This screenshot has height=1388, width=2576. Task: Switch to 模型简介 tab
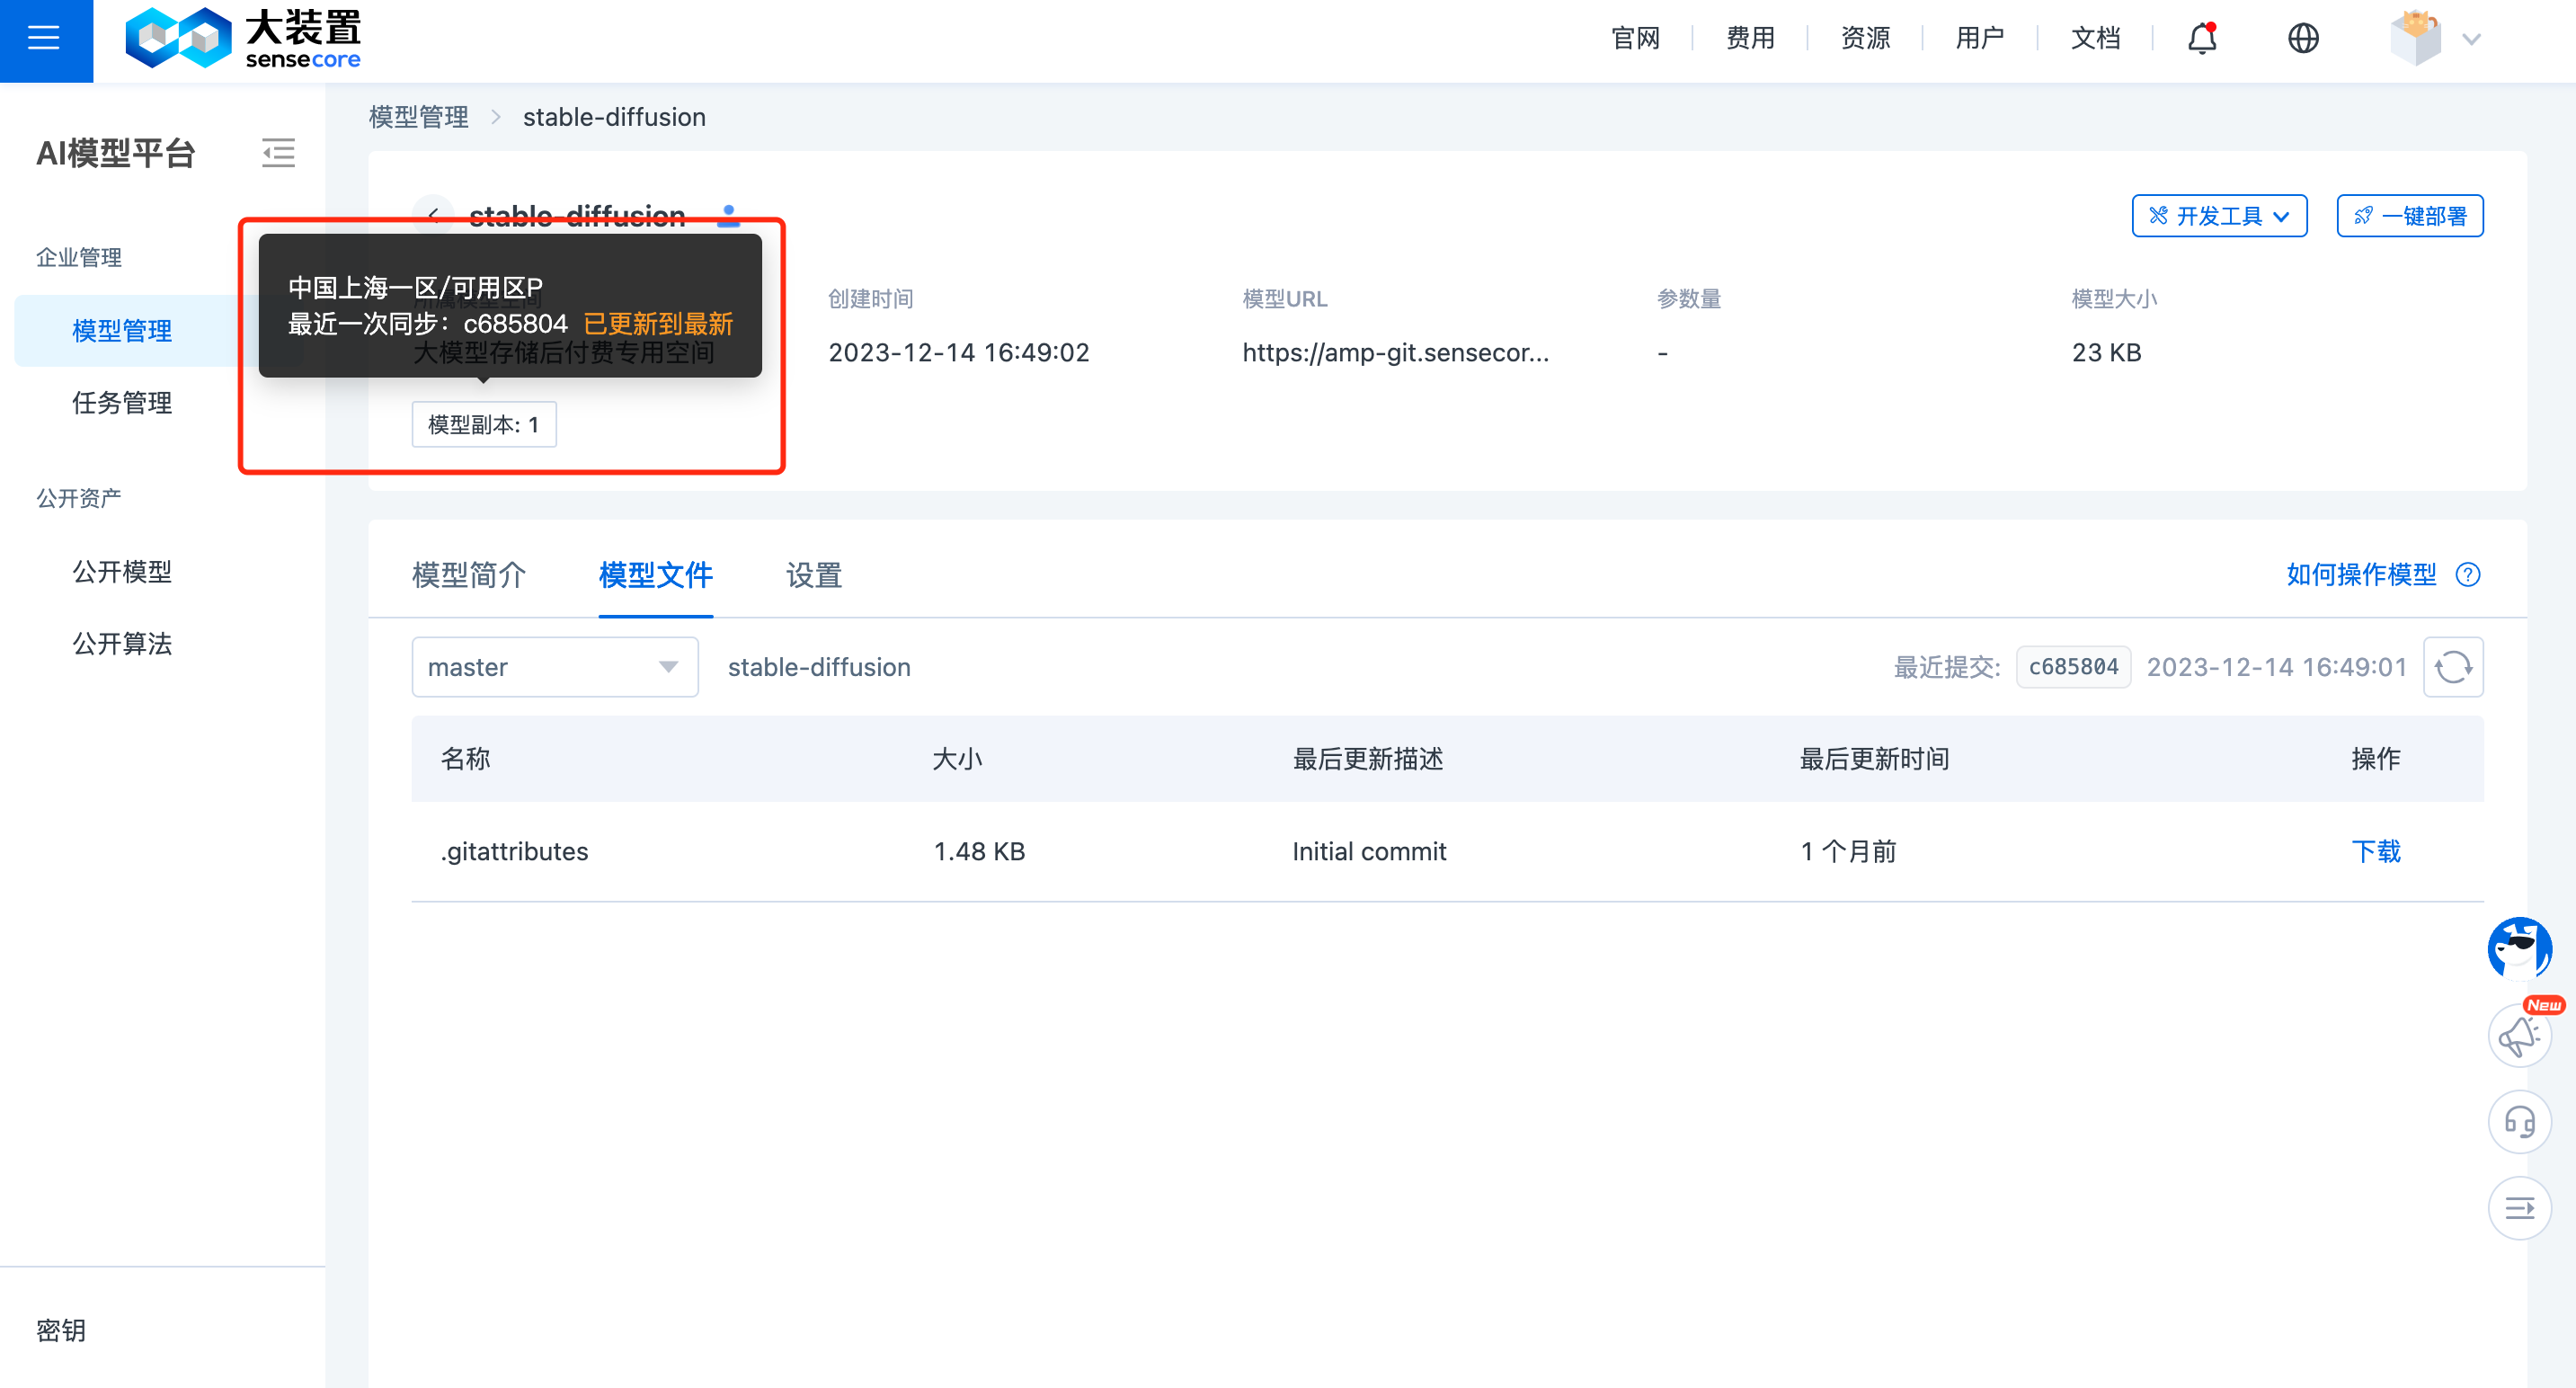tap(469, 575)
